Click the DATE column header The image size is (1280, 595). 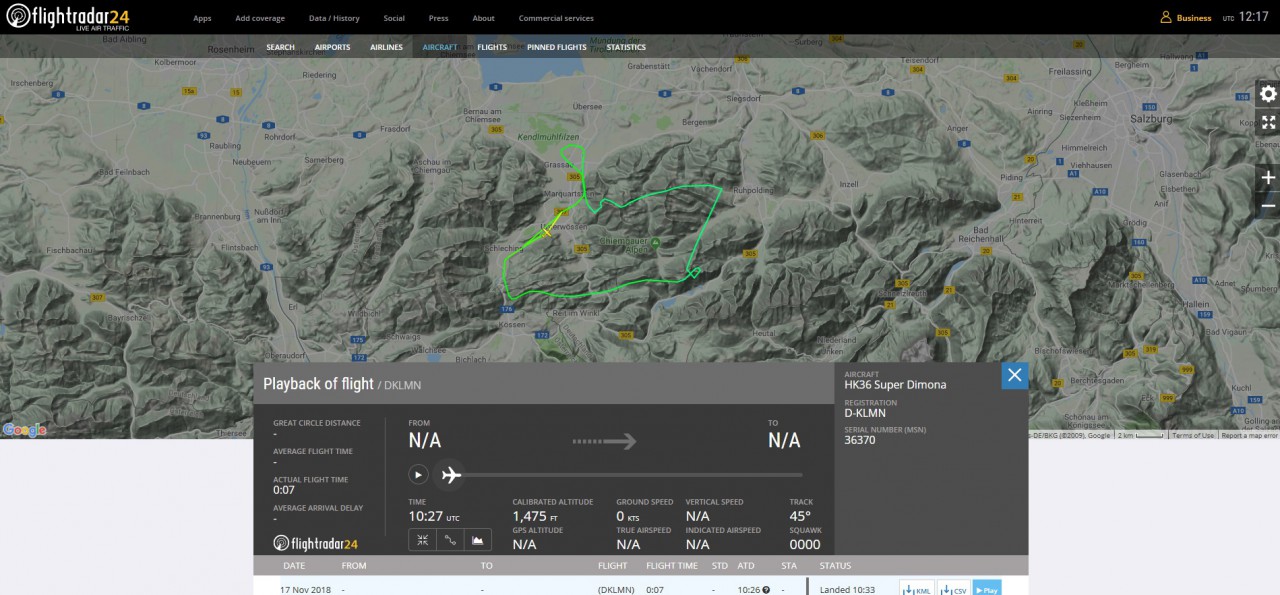(x=292, y=566)
